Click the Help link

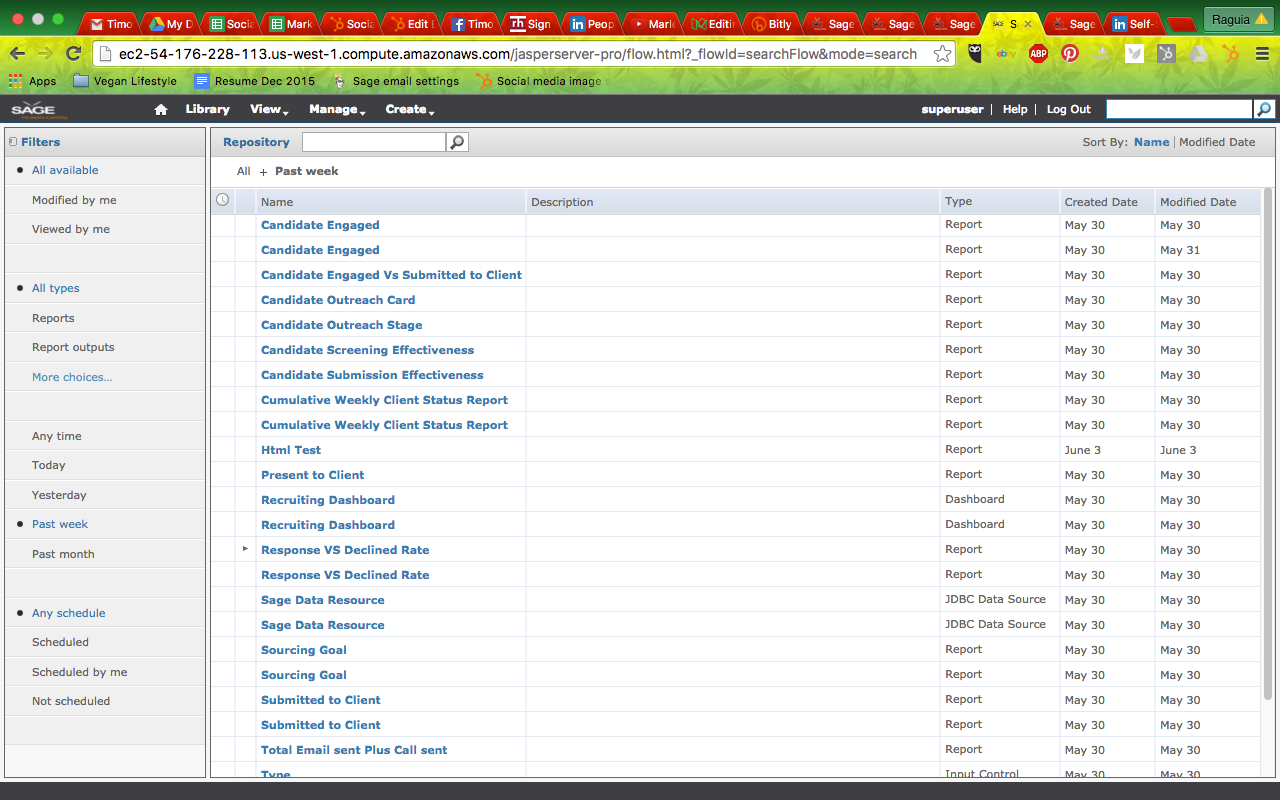pos(1015,110)
